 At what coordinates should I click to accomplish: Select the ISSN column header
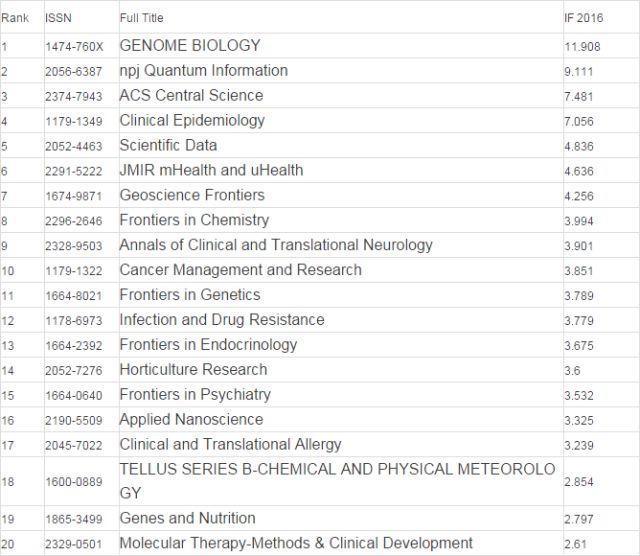[x=58, y=18]
